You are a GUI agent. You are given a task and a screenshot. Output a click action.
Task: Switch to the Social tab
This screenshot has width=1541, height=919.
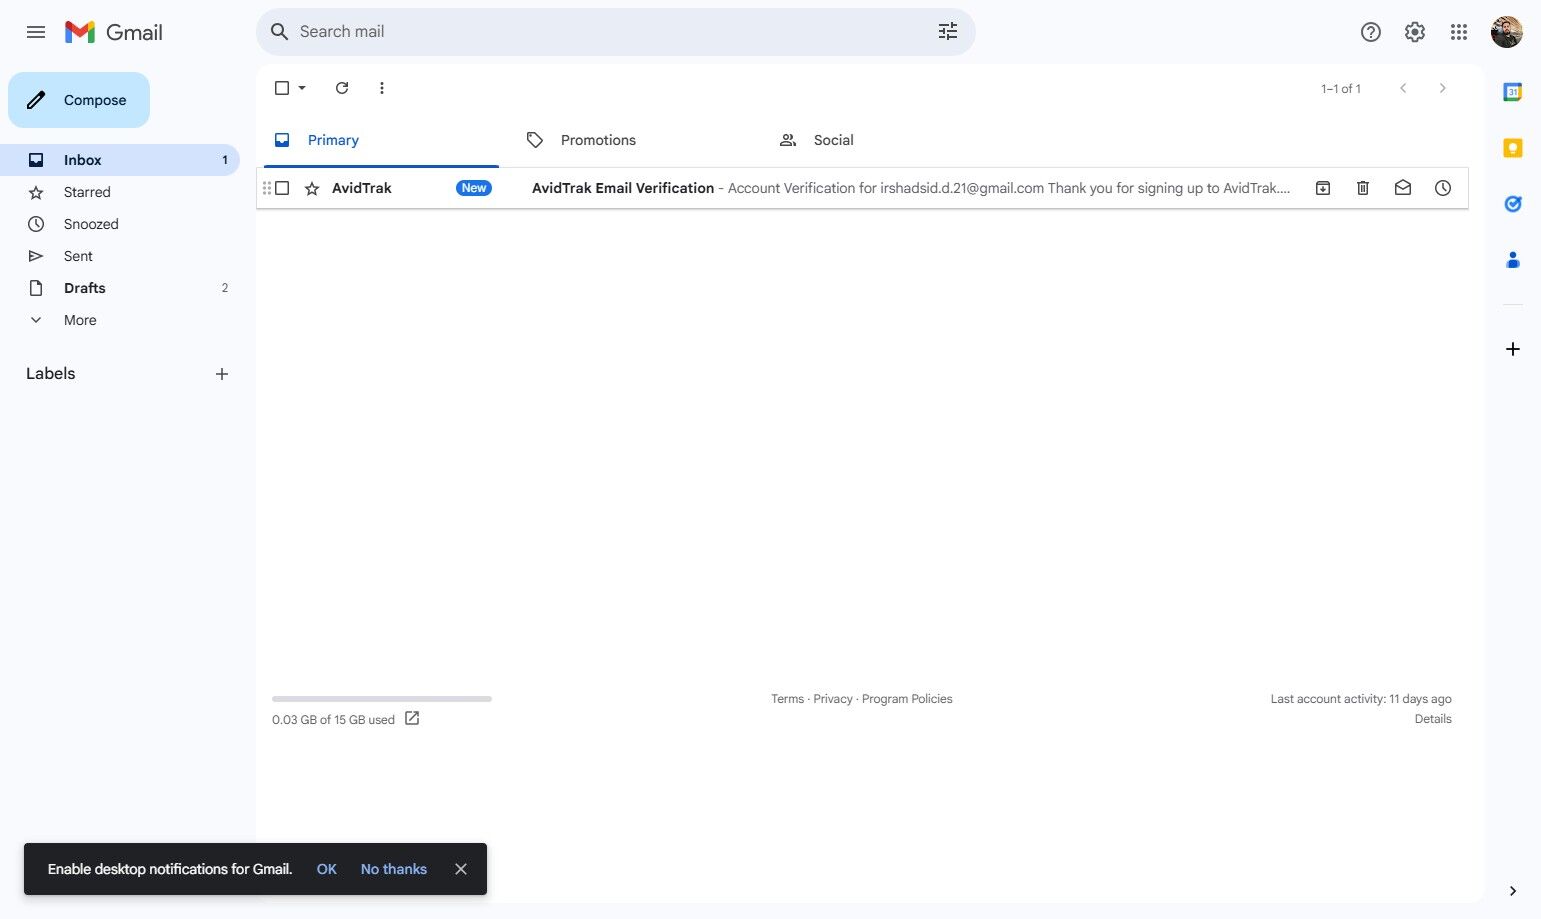click(x=885, y=140)
